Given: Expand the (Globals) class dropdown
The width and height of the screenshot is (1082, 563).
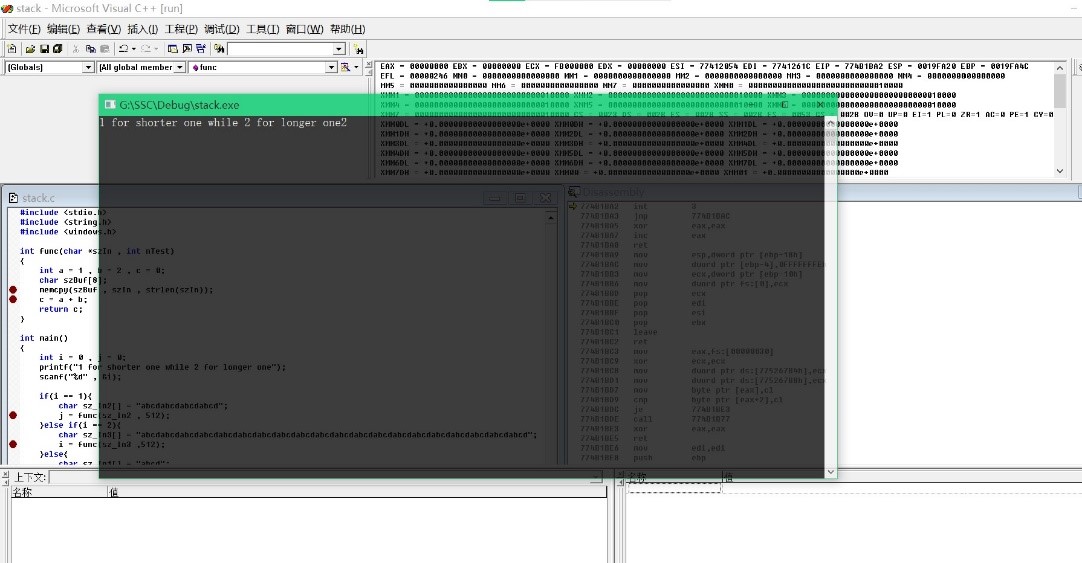Looking at the screenshot, I should pos(88,67).
